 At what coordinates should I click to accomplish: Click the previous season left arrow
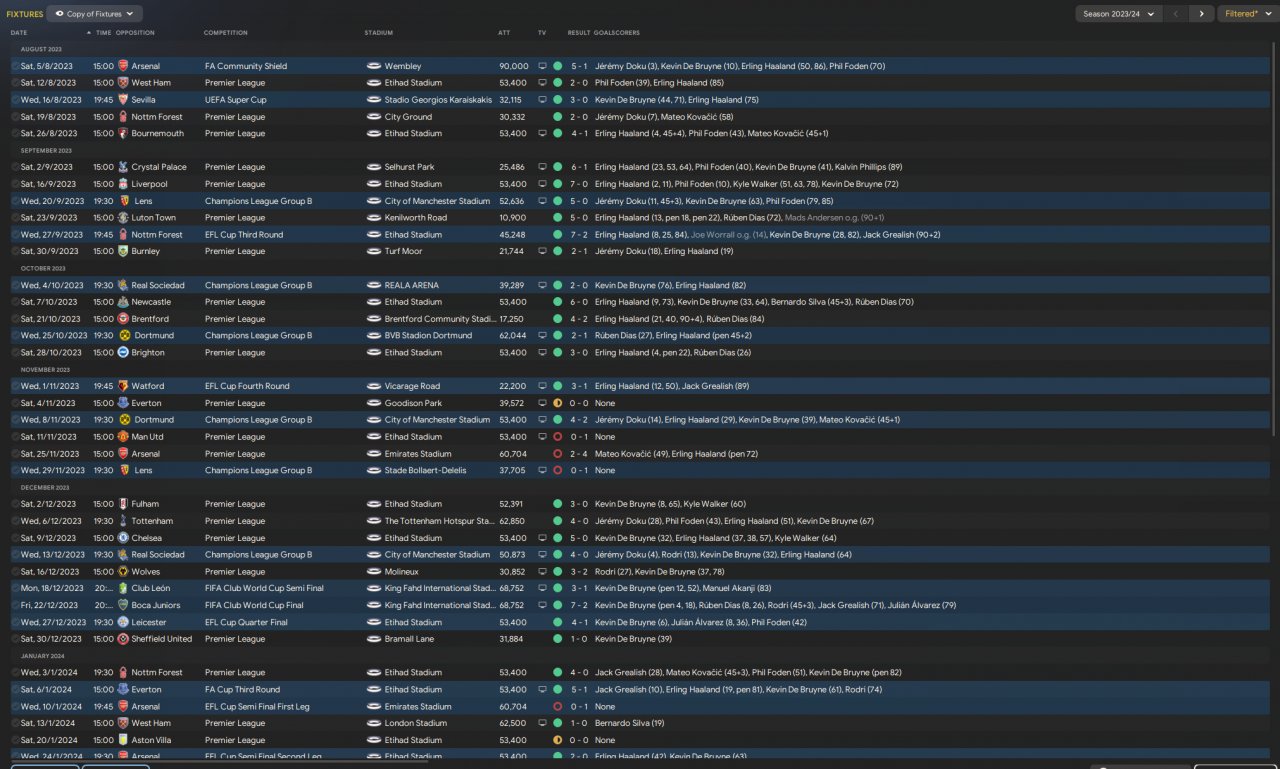point(1176,14)
